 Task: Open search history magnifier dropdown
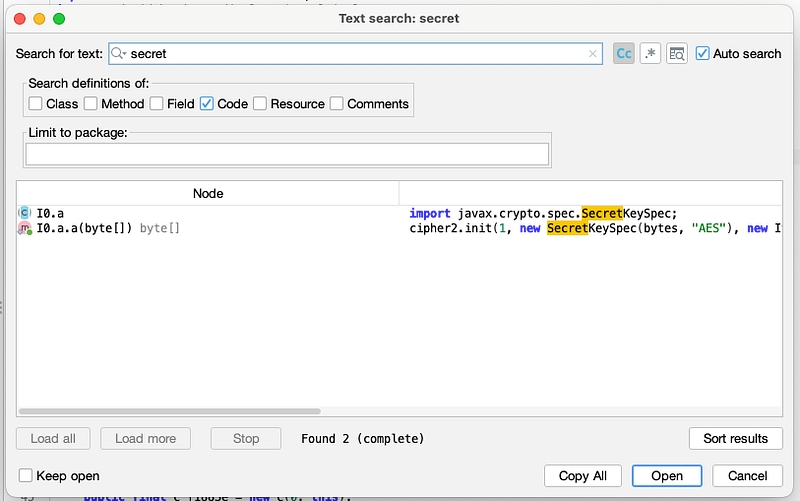tap(119, 54)
